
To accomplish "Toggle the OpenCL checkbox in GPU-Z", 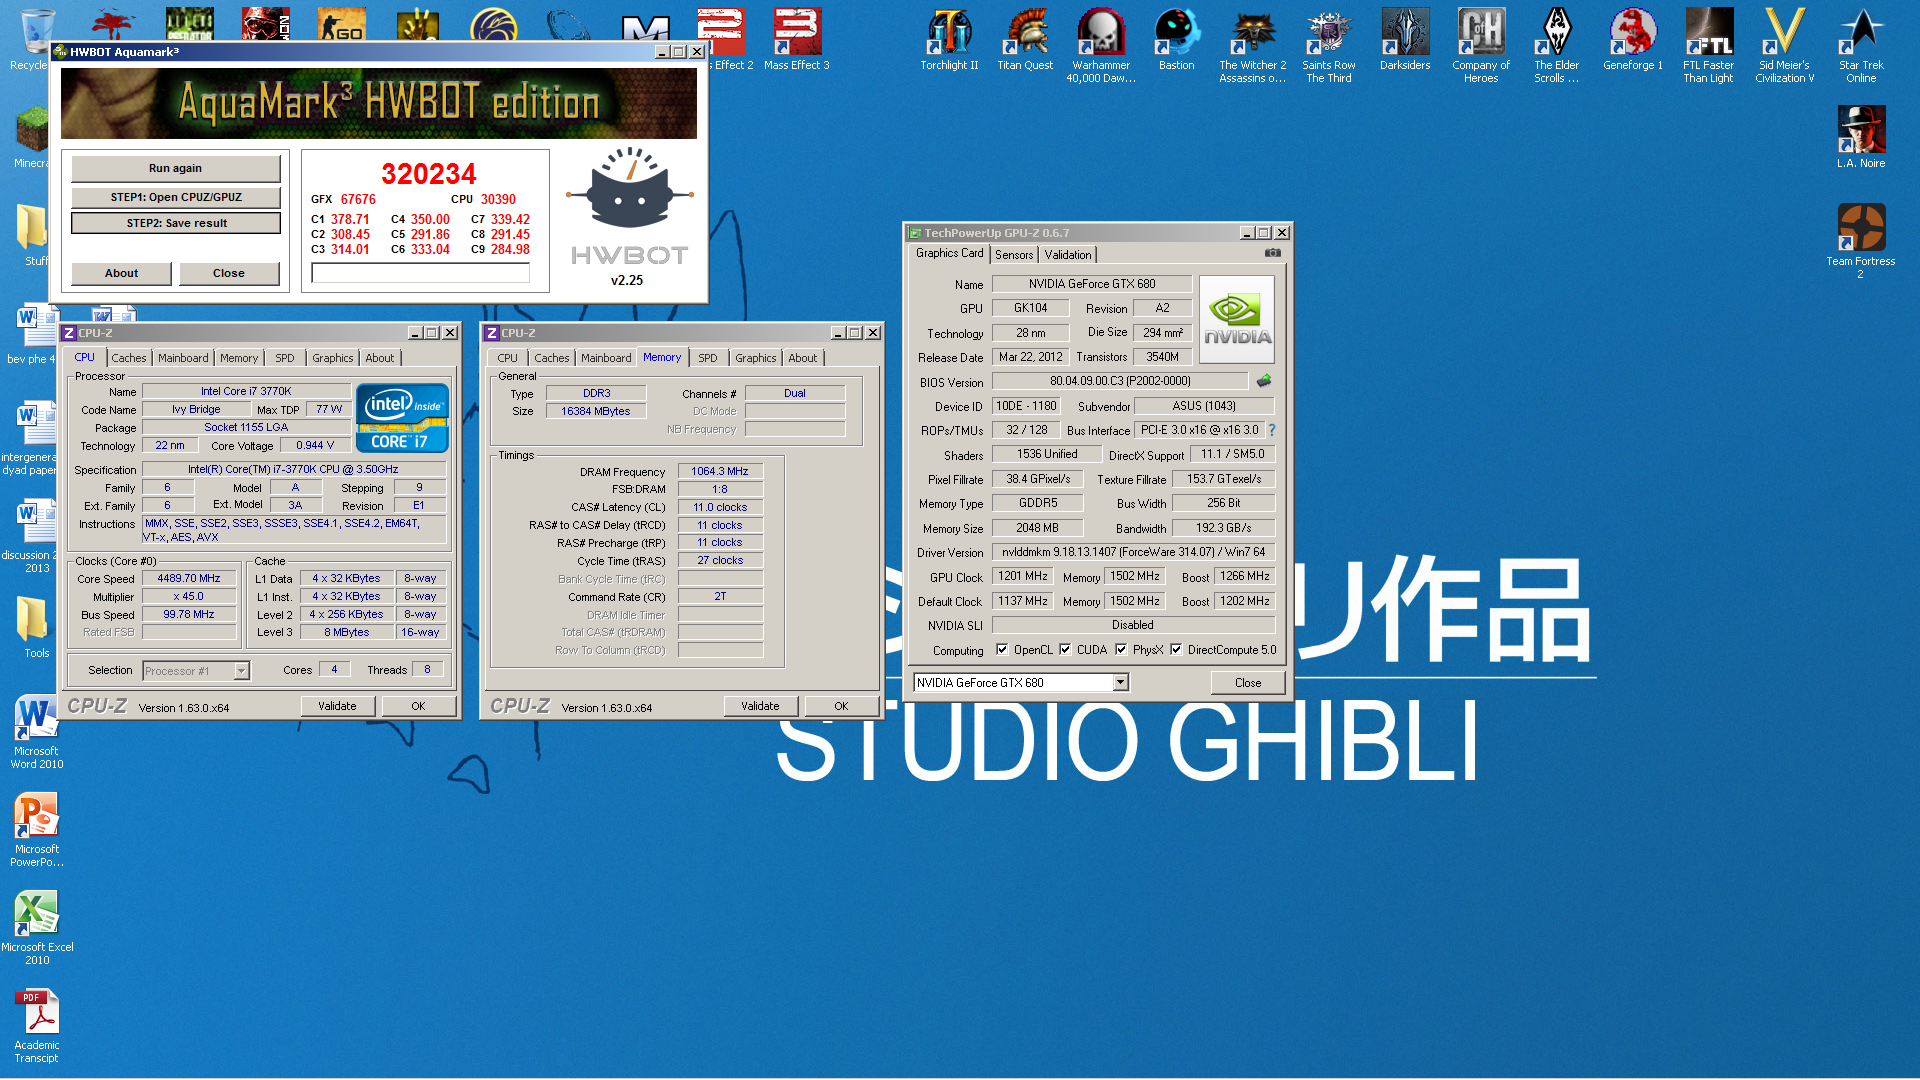I will (1002, 649).
